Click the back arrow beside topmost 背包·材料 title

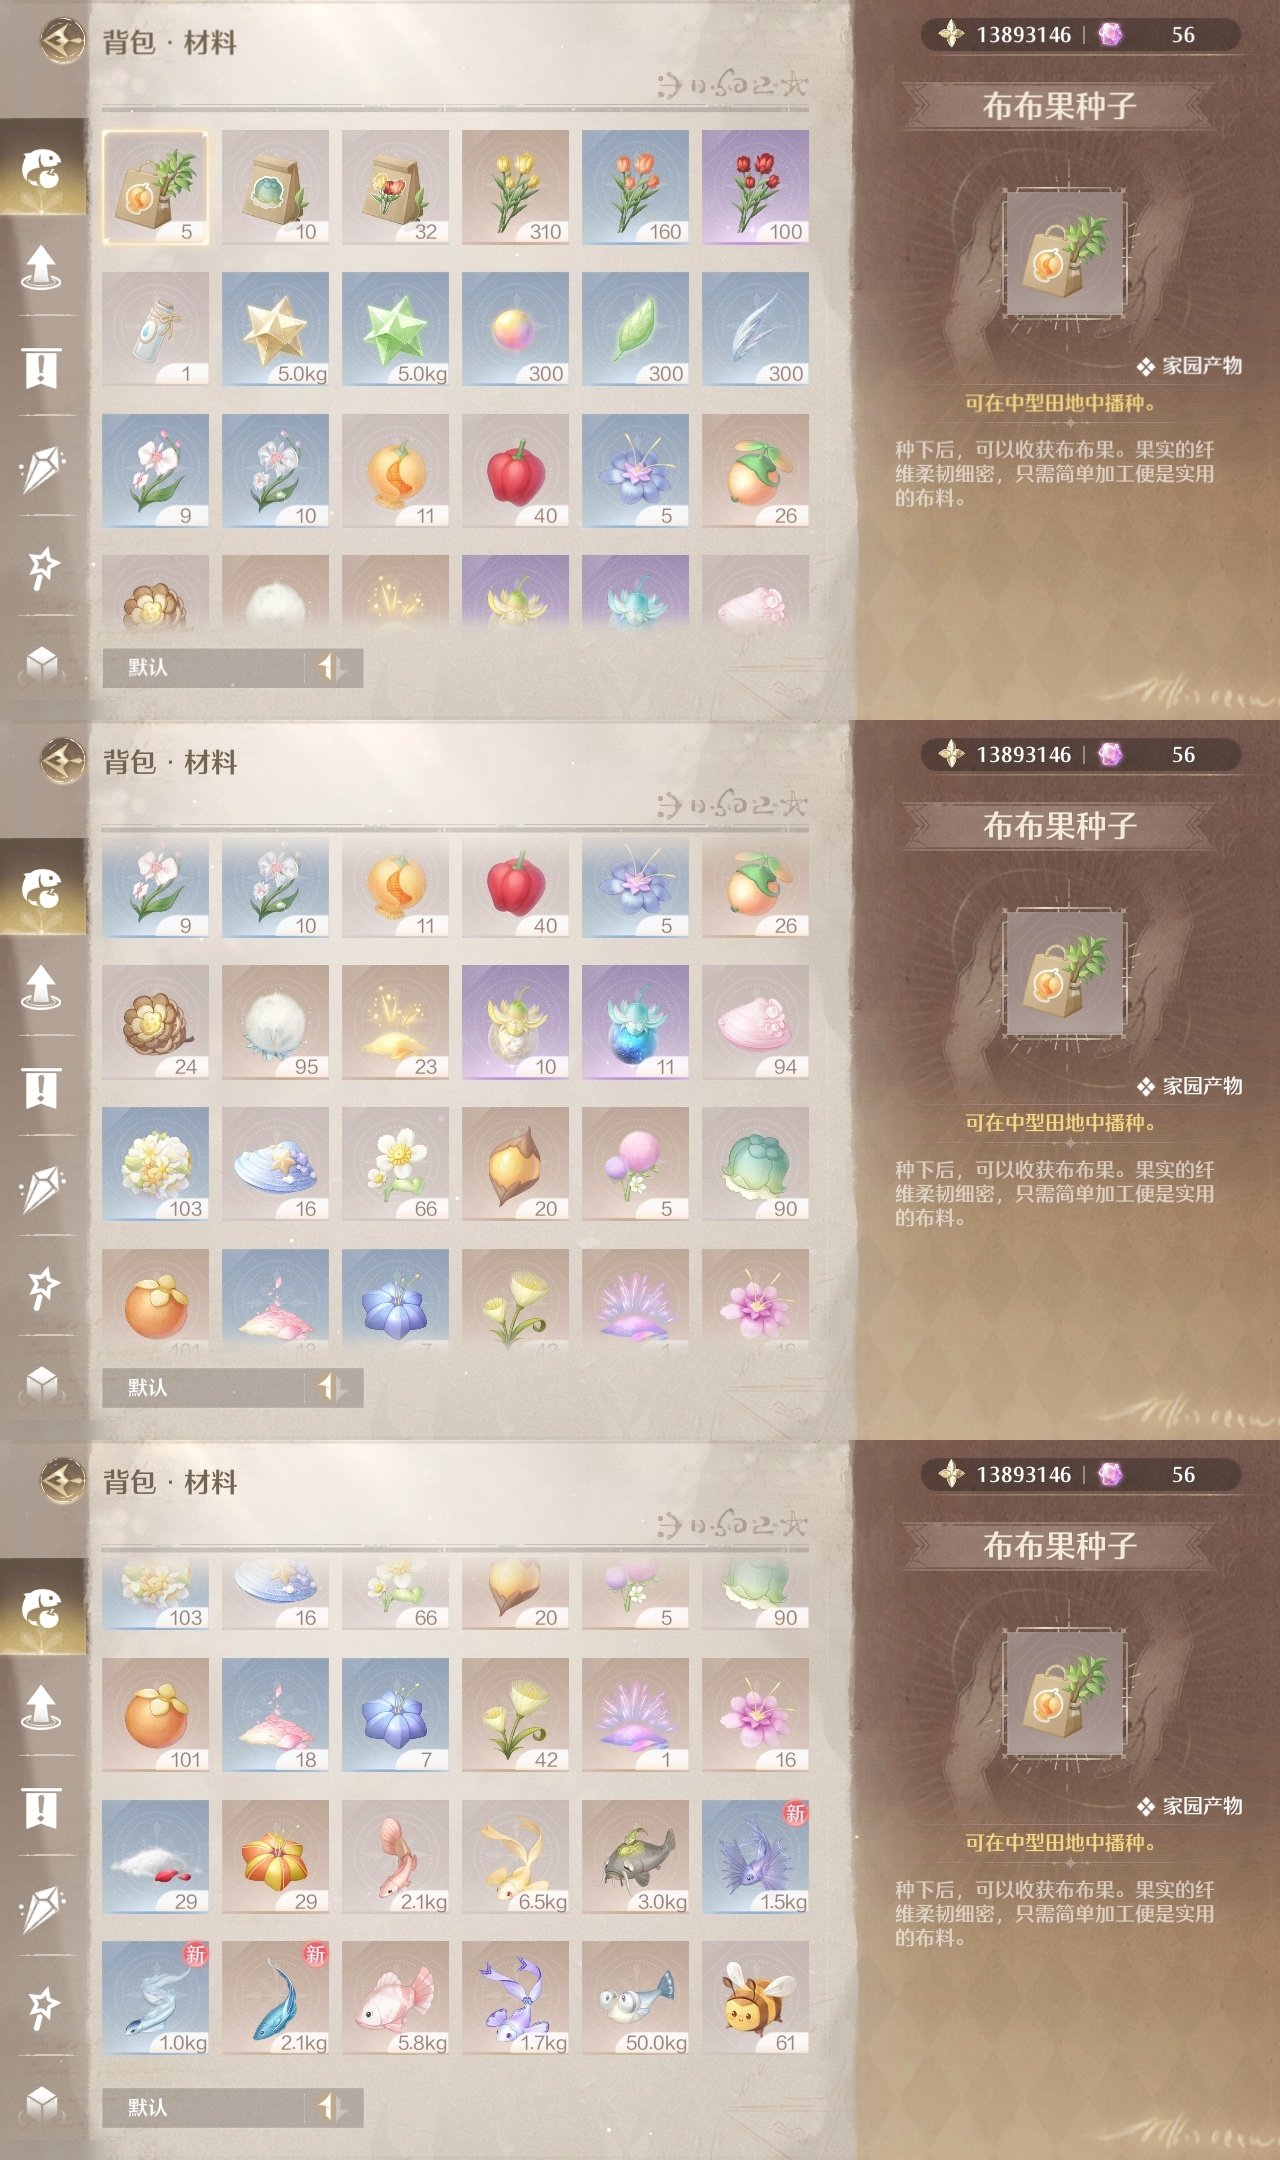point(62,41)
